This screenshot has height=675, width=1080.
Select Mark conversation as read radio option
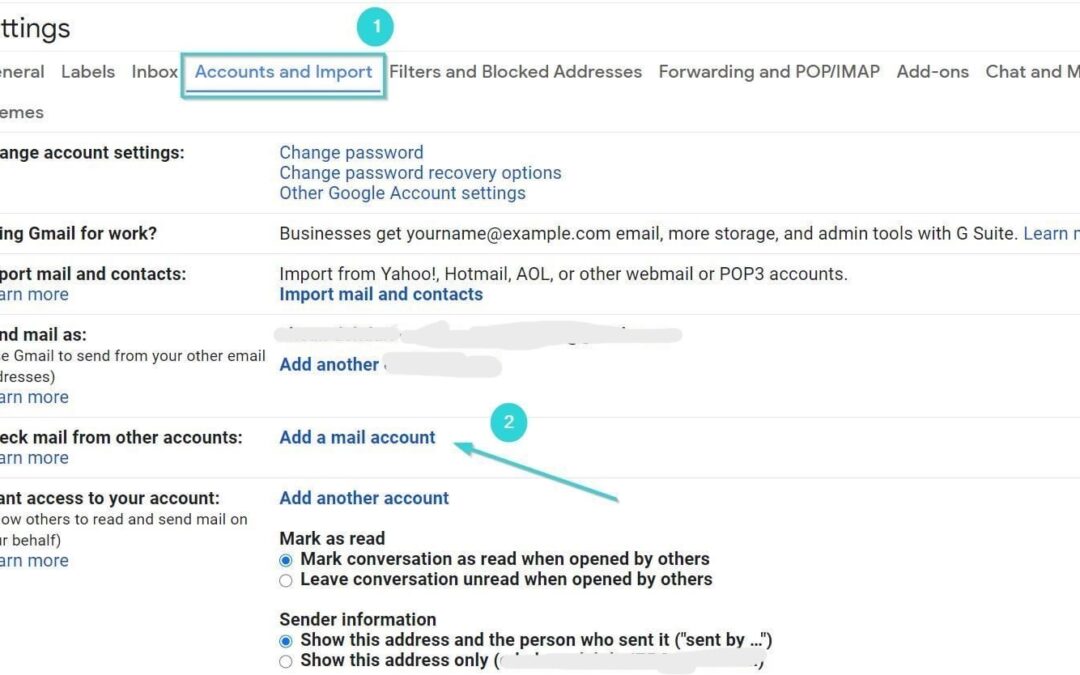[x=287, y=560]
